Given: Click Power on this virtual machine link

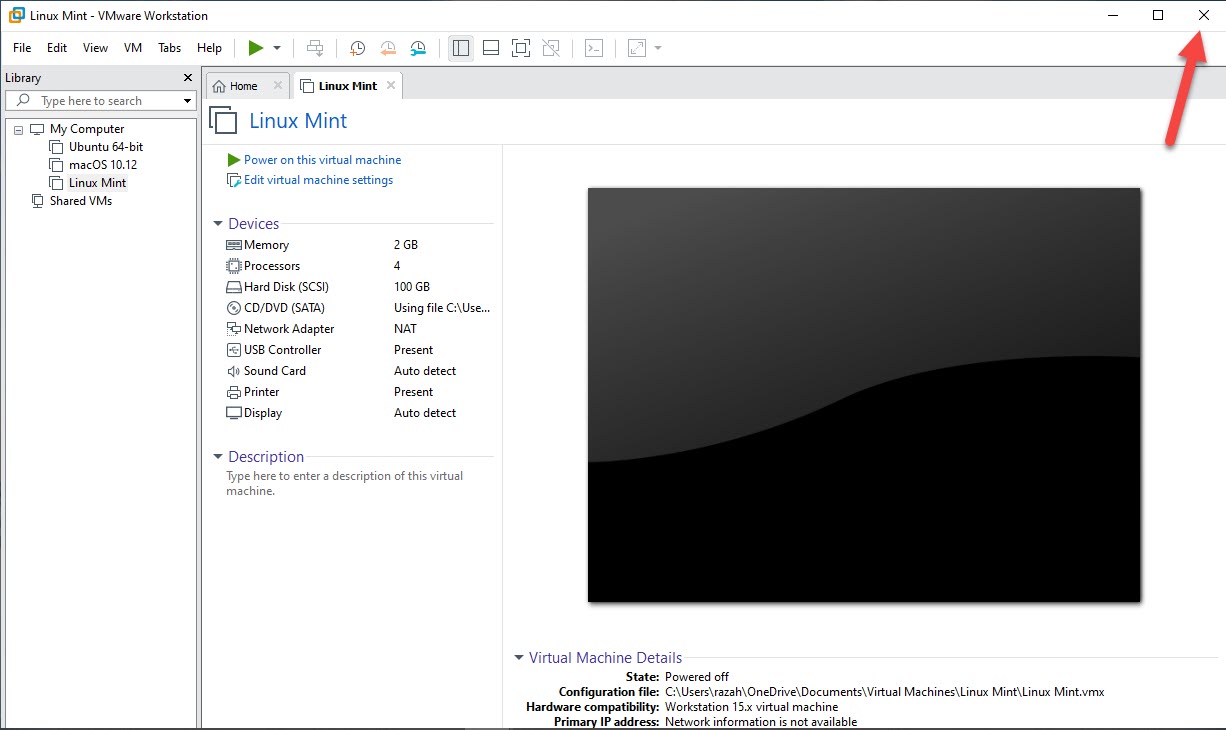Looking at the screenshot, I should tap(322, 160).
